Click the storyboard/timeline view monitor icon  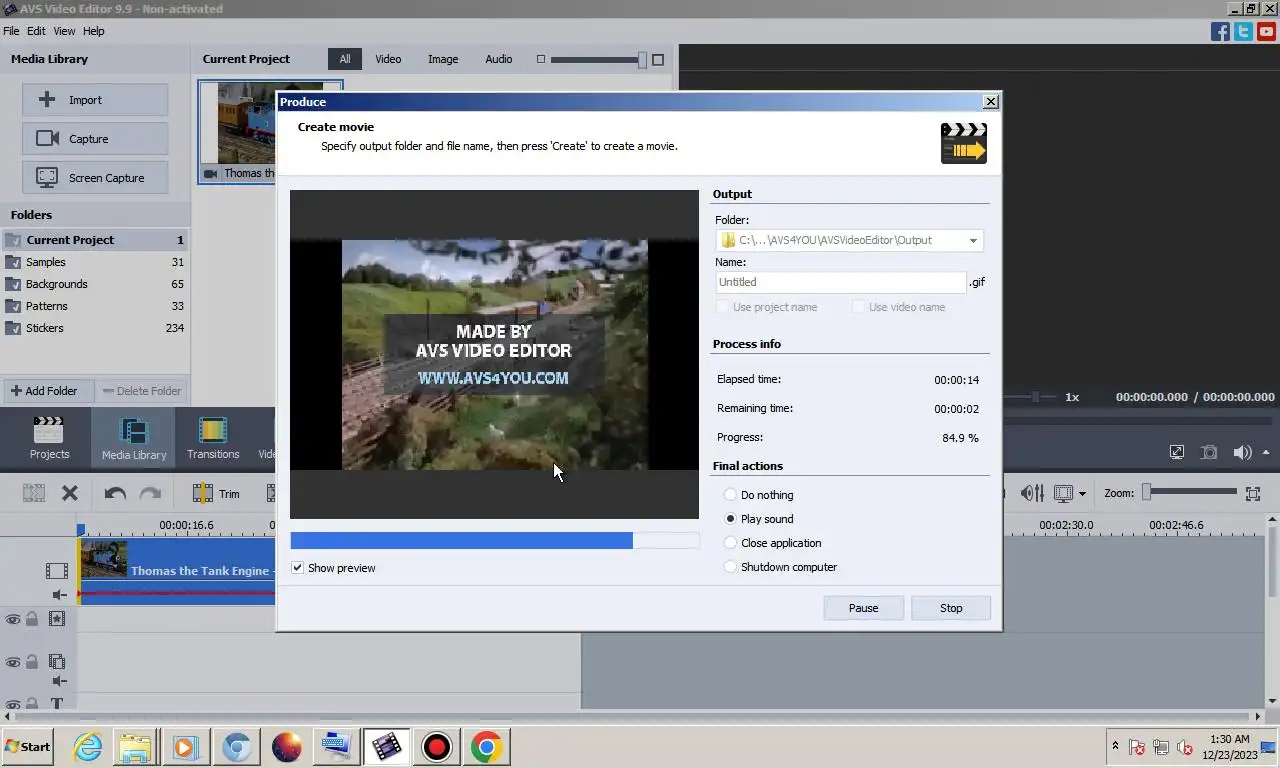click(x=1063, y=493)
